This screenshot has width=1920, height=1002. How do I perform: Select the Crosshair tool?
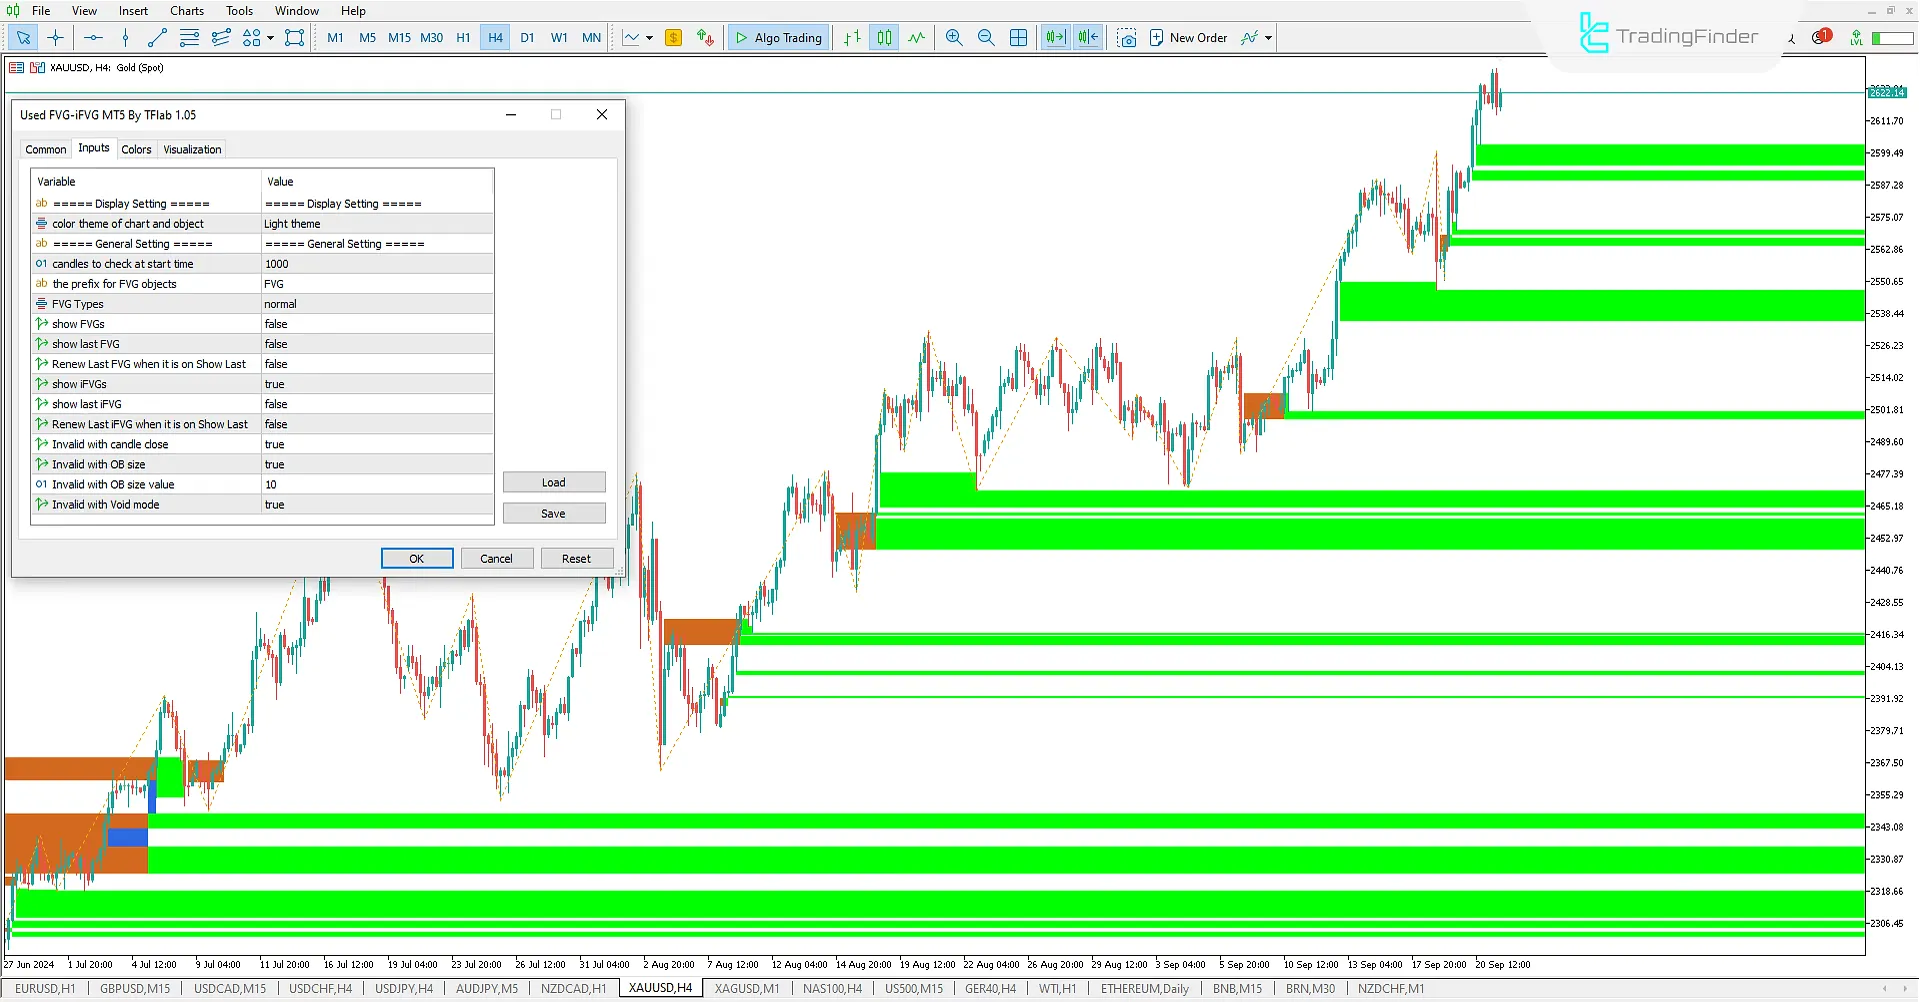tap(55, 37)
